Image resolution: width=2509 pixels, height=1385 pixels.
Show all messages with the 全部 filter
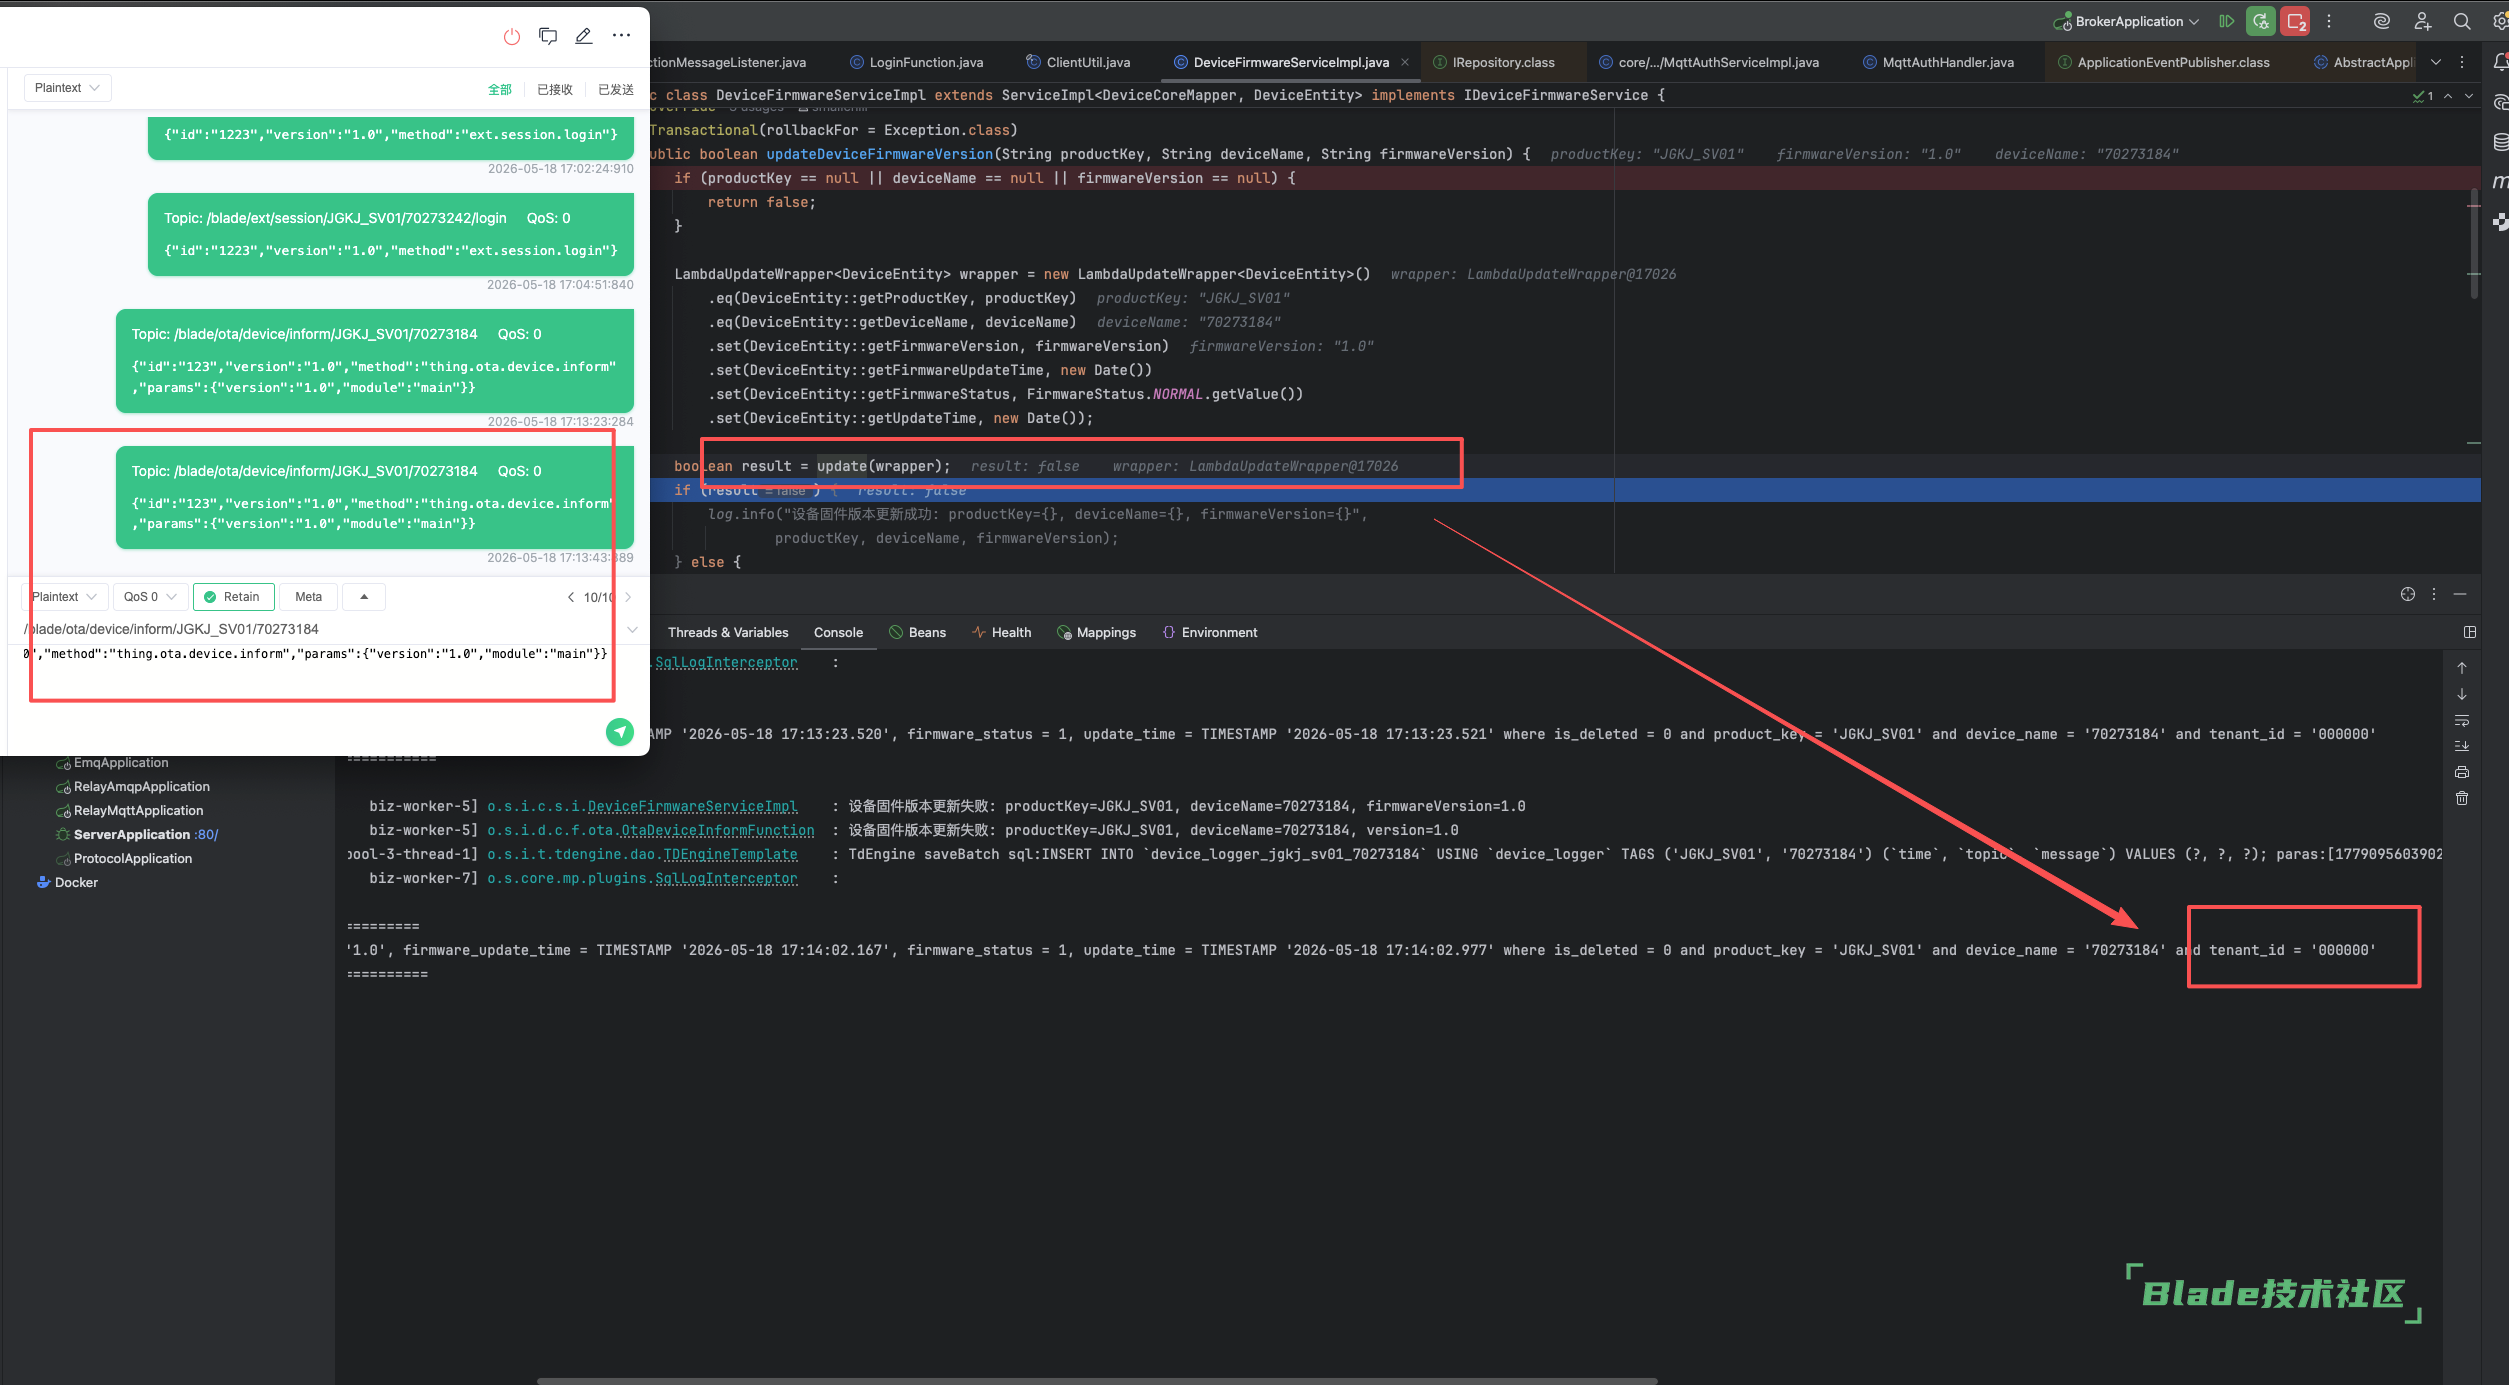(x=500, y=89)
